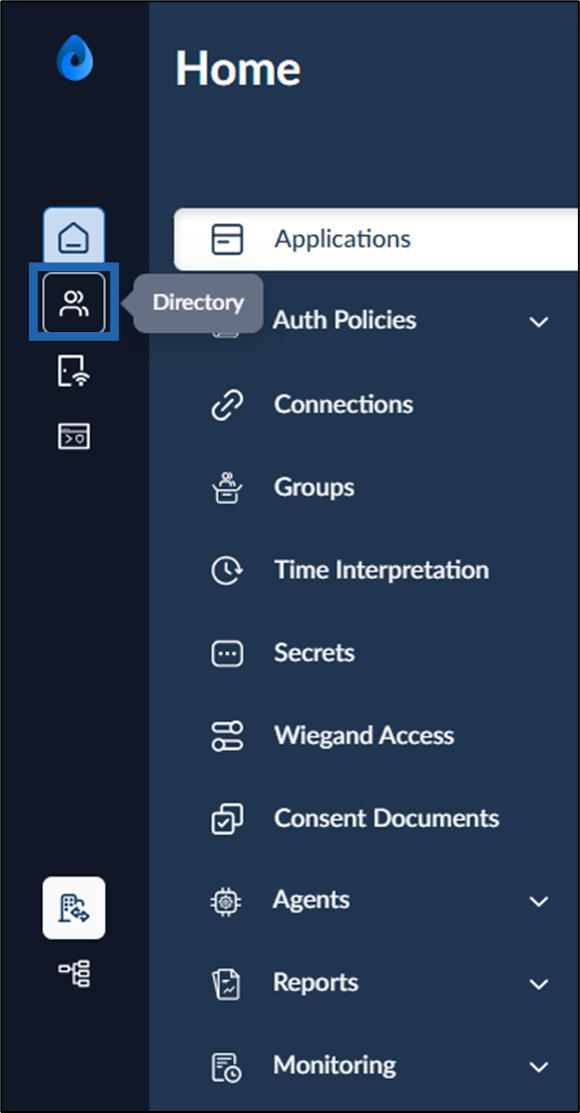Click the Applications window icon
This screenshot has height=1113, width=580.
click(227, 239)
